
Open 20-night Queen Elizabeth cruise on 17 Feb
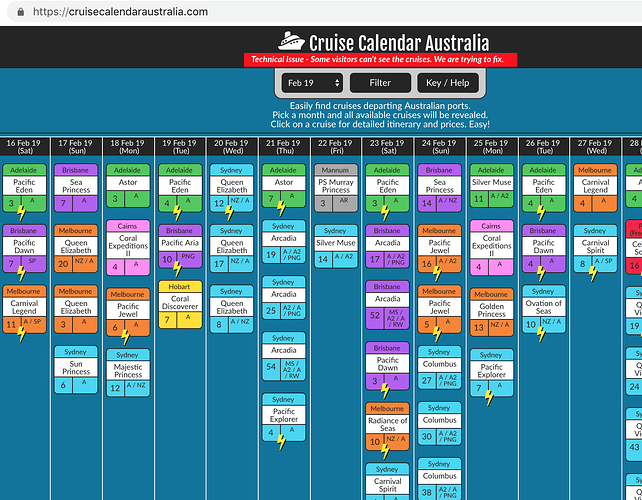[76, 249]
